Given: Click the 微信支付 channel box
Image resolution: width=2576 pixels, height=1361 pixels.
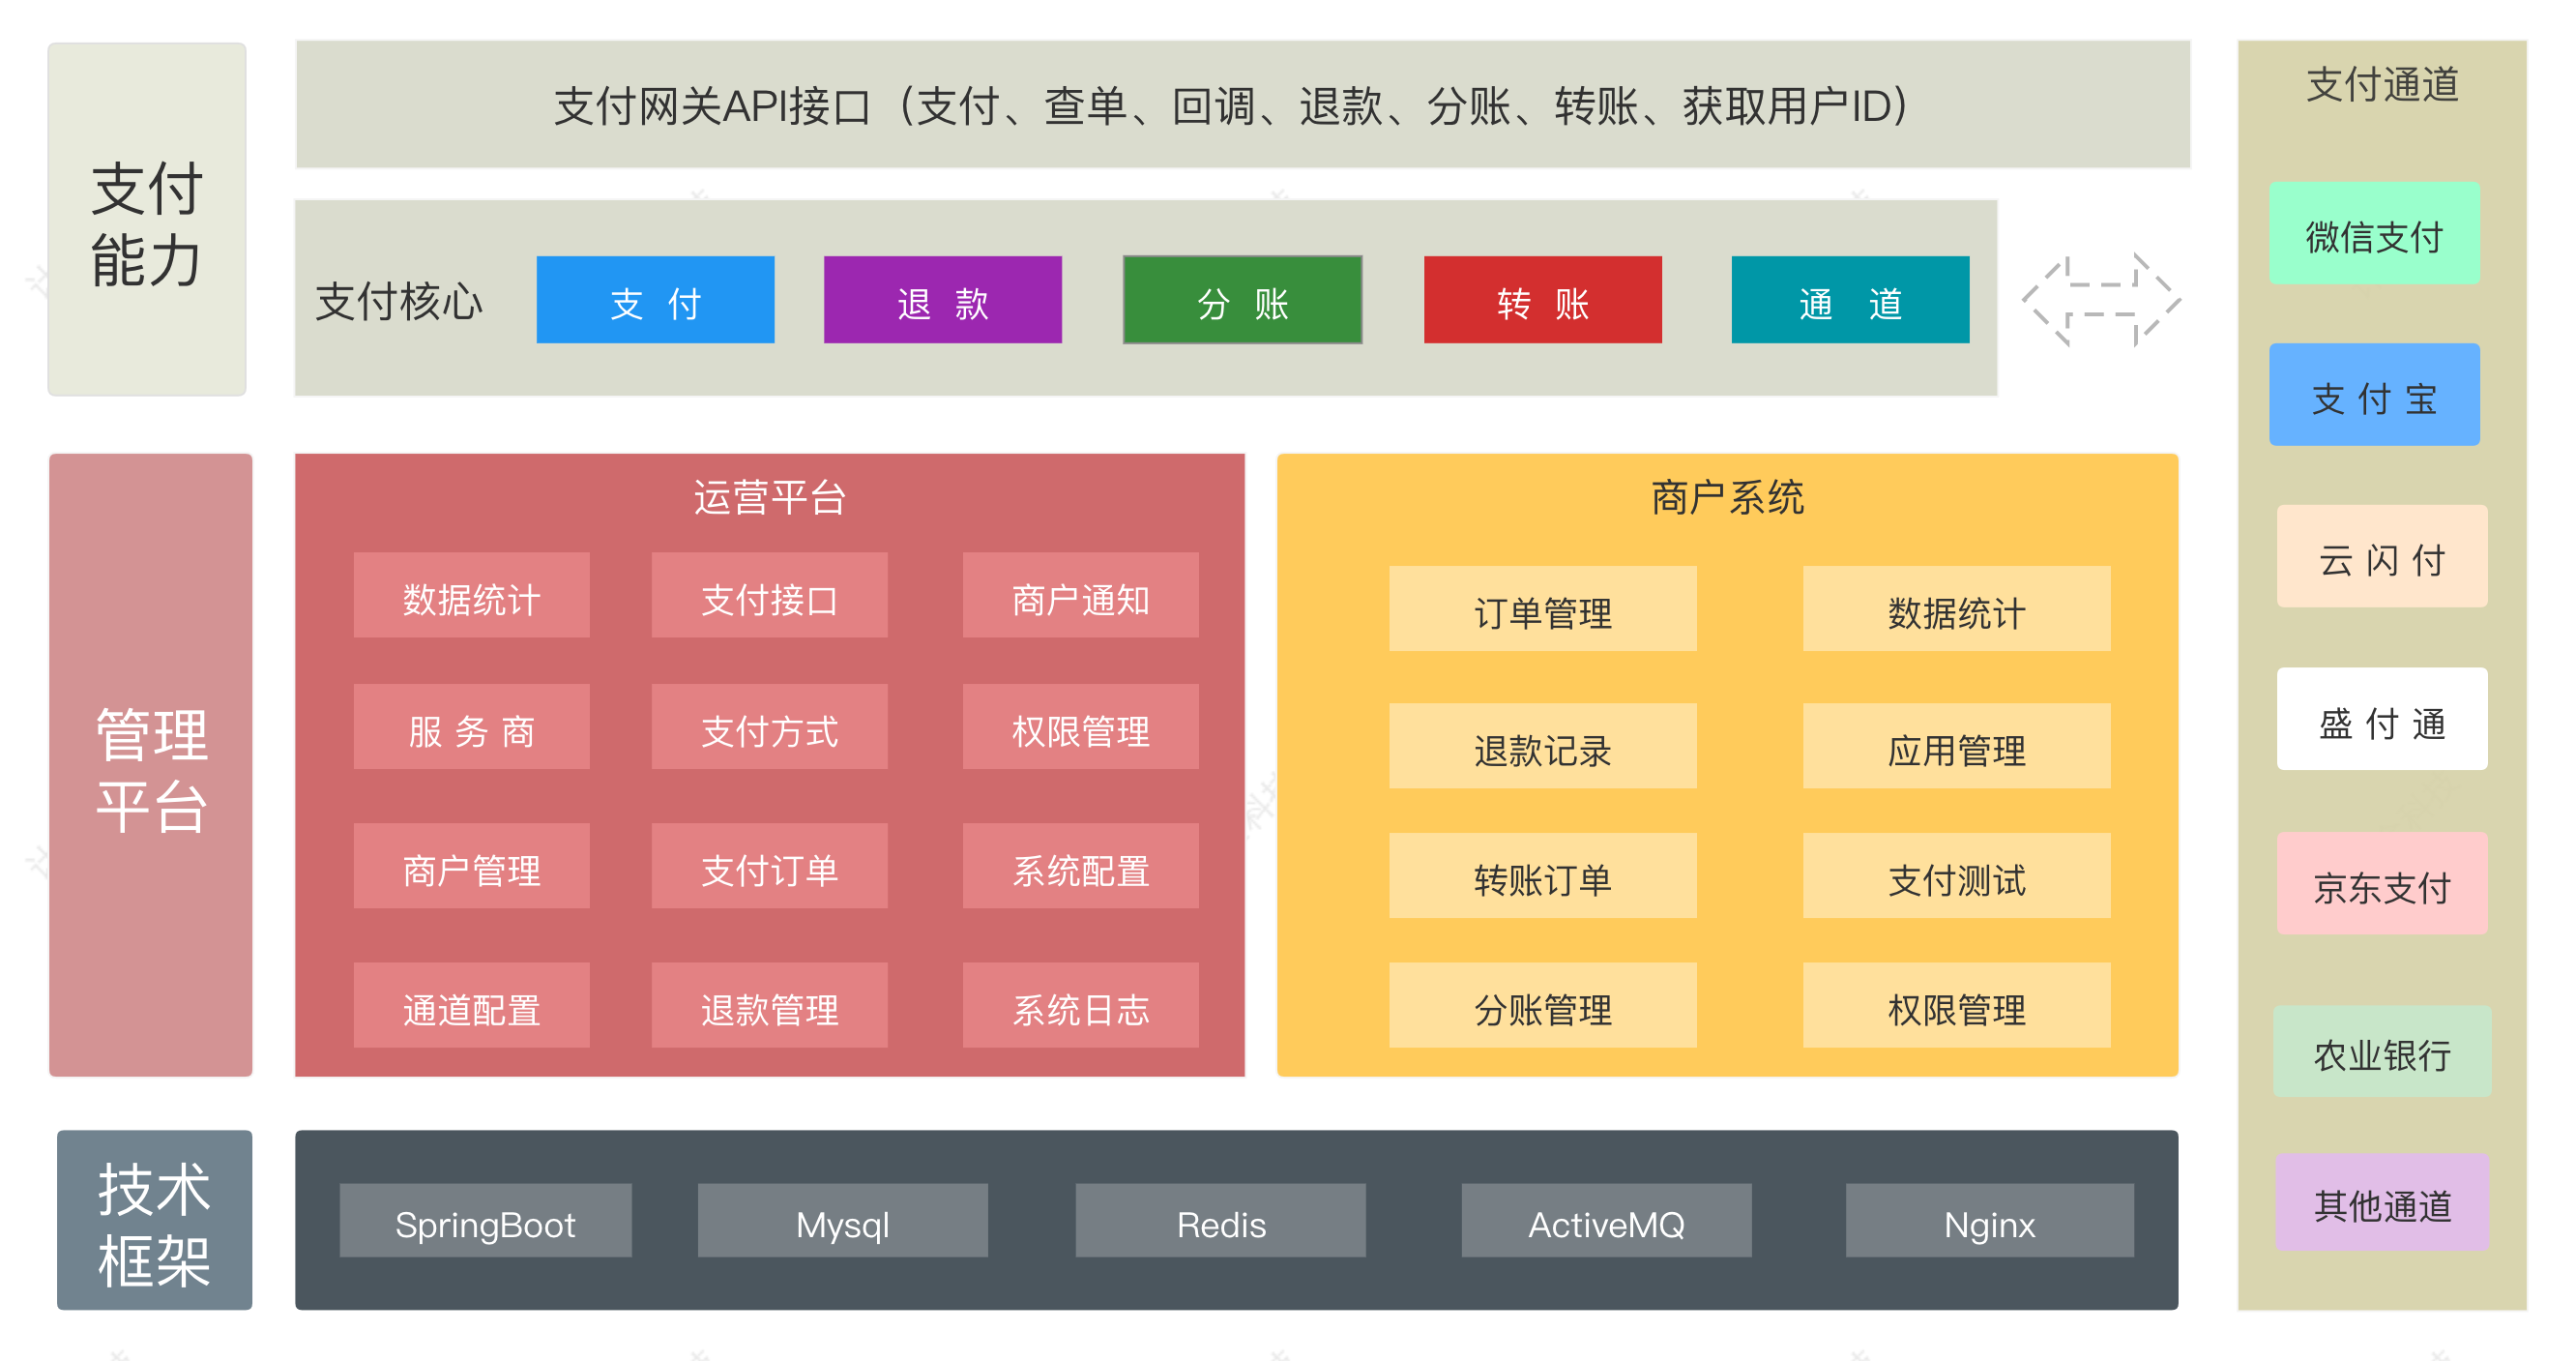Looking at the screenshot, I should coord(2373,234).
